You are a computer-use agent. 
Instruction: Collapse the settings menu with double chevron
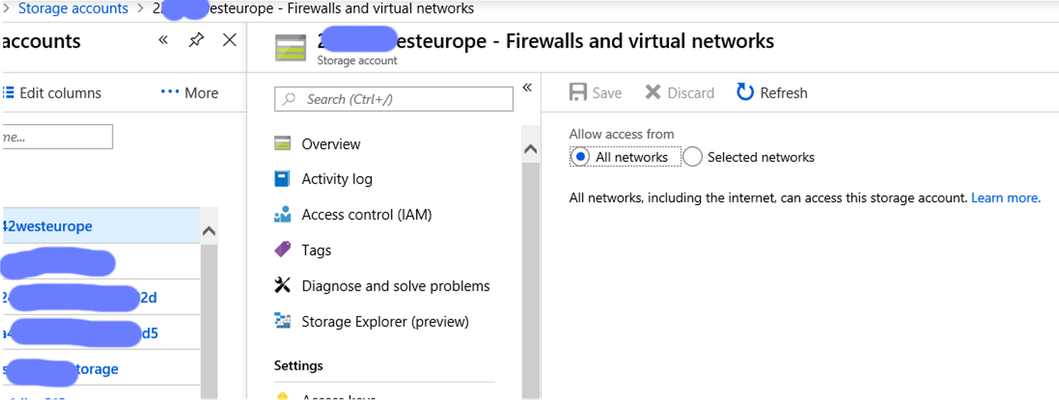point(527,87)
